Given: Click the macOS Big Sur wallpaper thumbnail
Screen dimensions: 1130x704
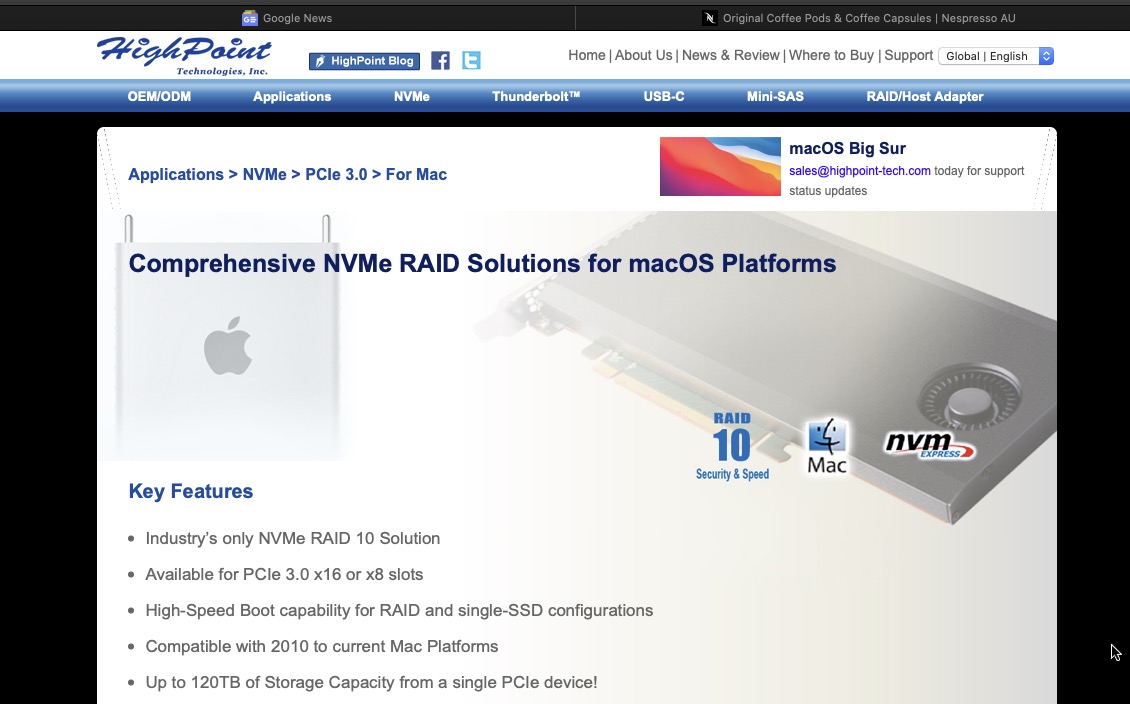Looking at the screenshot, I should (x=720, y=166).
